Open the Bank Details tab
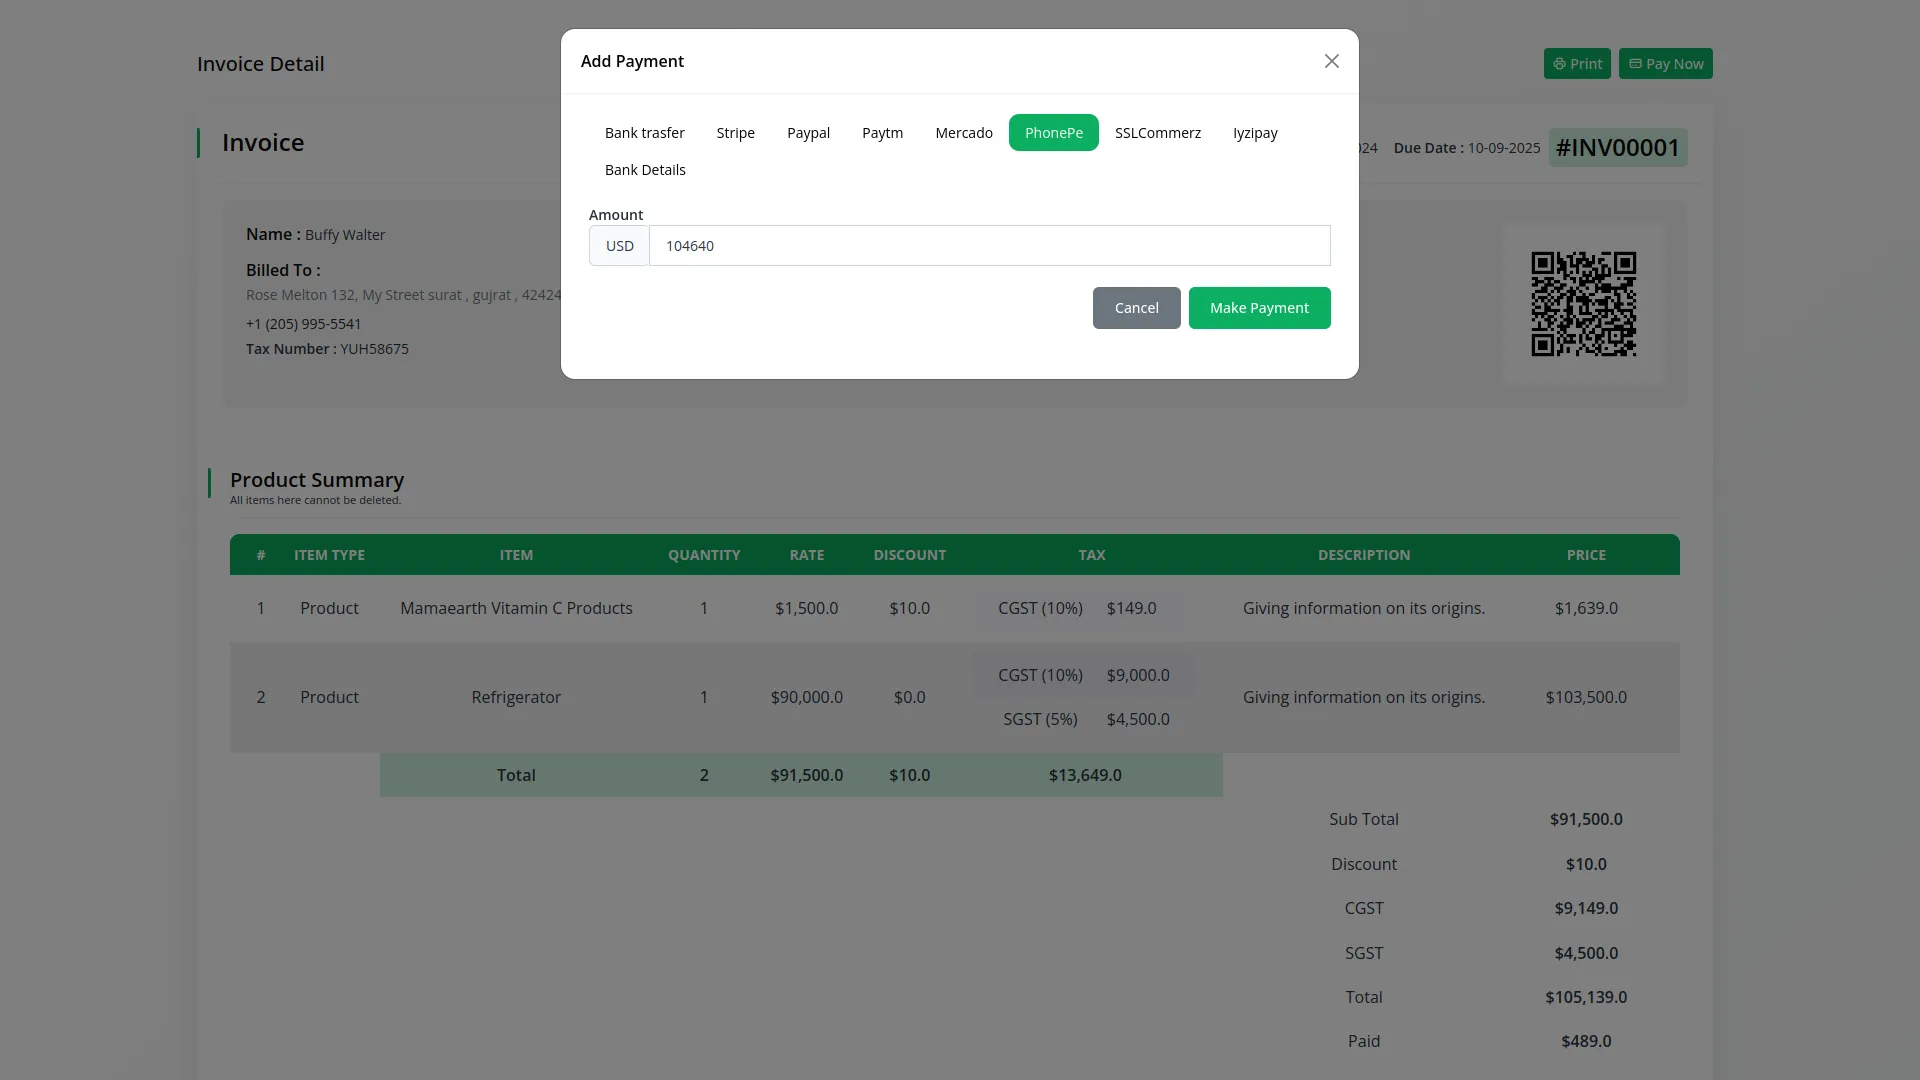 (644, 170)
